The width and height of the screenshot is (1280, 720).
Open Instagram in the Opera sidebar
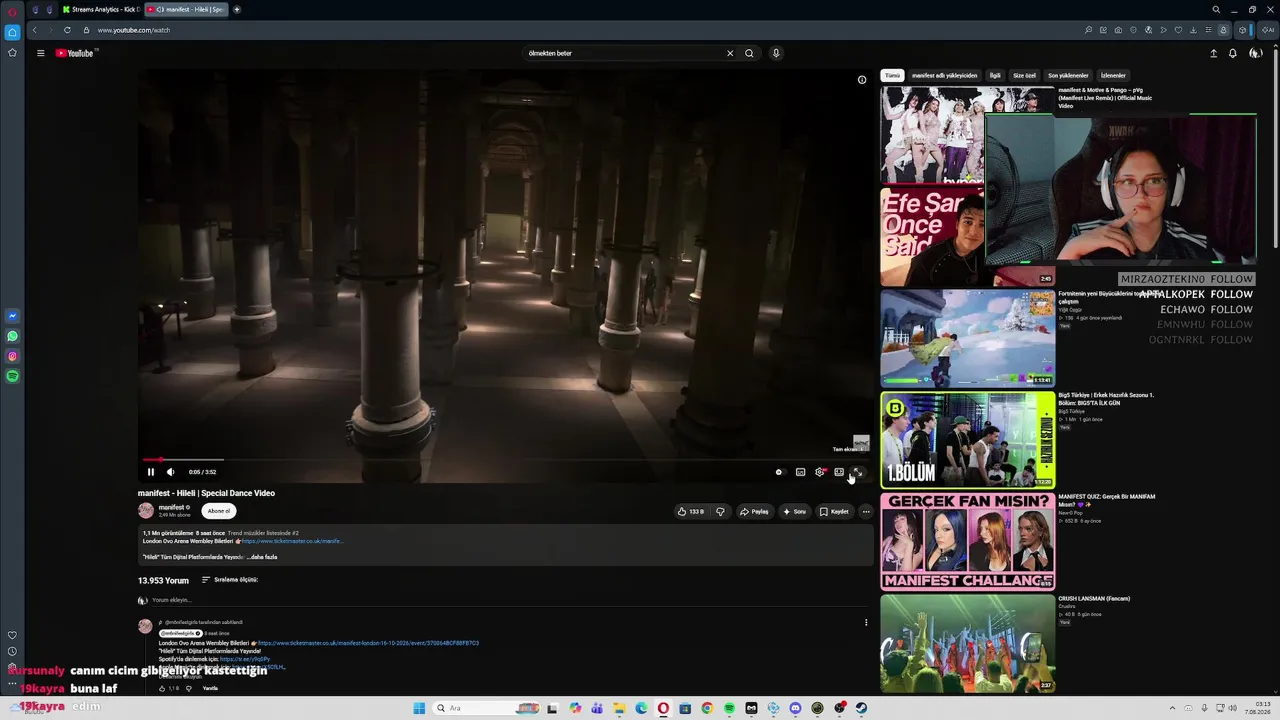click(12, 356)
